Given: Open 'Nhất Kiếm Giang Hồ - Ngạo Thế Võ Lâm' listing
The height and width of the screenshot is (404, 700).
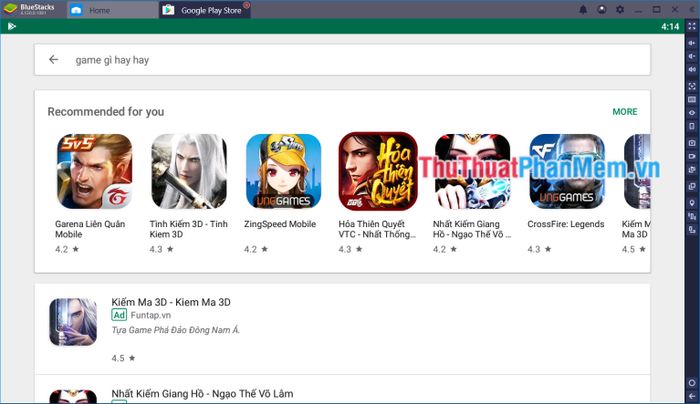Looking at the screenshot, I should 202,394.
